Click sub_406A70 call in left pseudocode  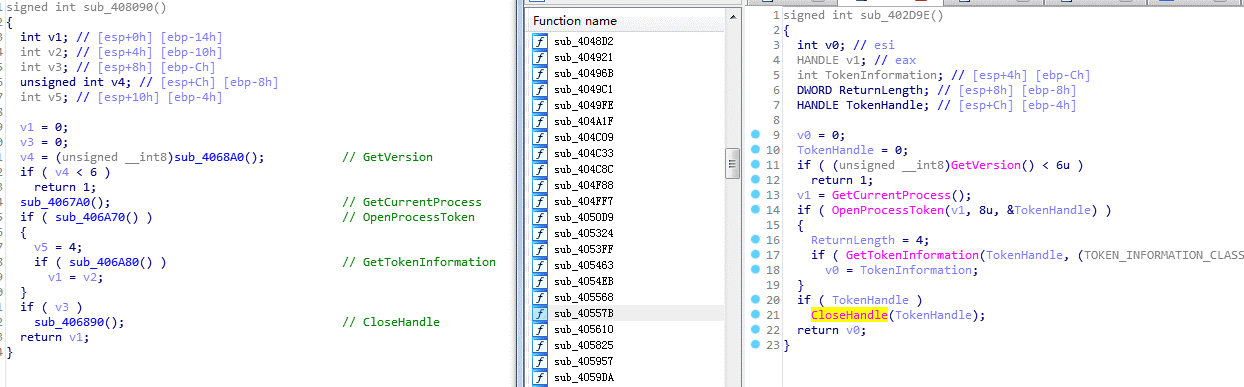[x=90, y=217]
